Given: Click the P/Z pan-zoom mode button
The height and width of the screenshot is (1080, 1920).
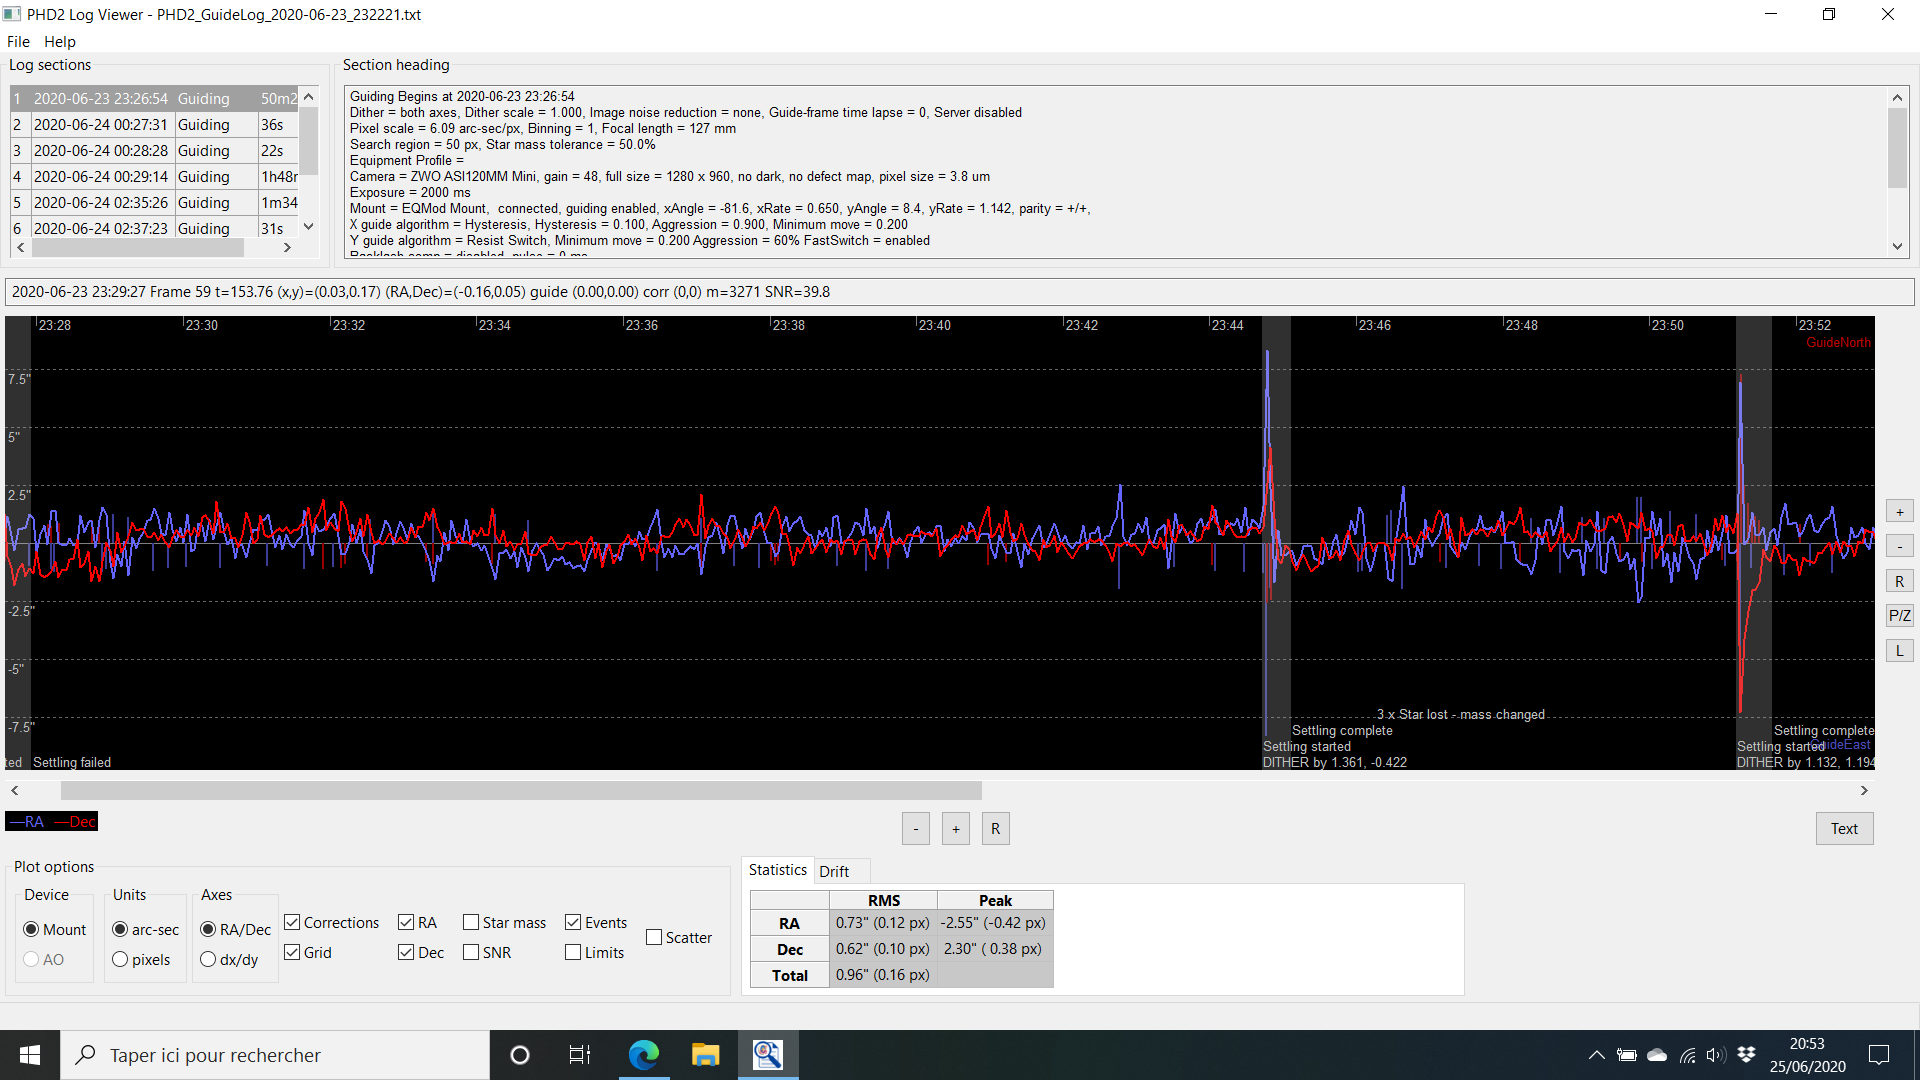Looking at the screenshot, I should point(1899,616).
